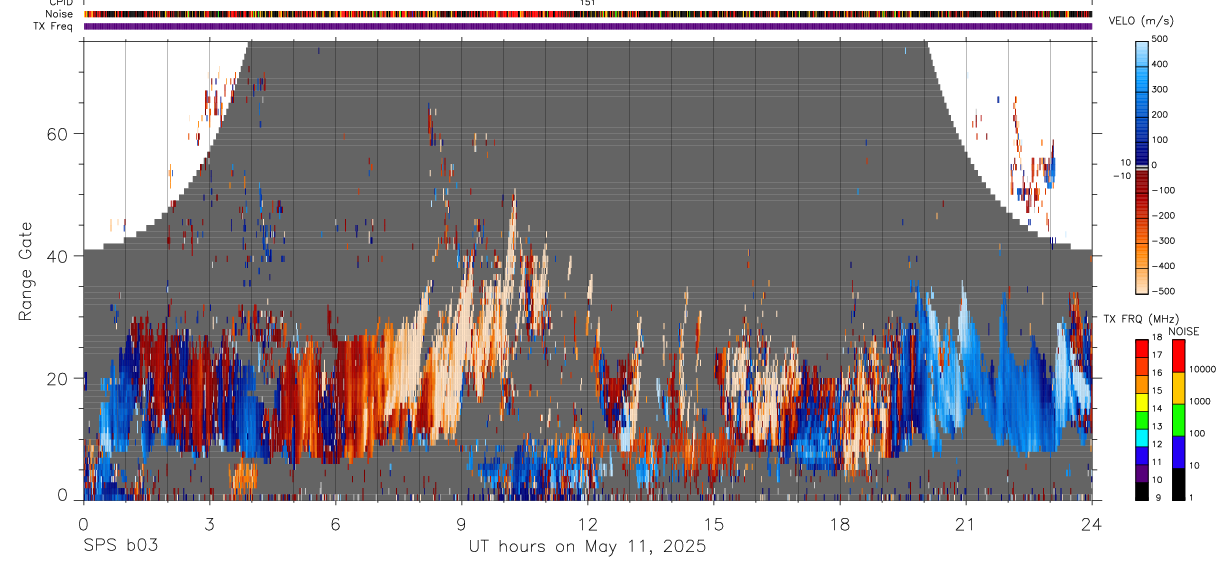
Task: Click the red 17-18 MHz frequency swatch
Action: click(1143, 346)
